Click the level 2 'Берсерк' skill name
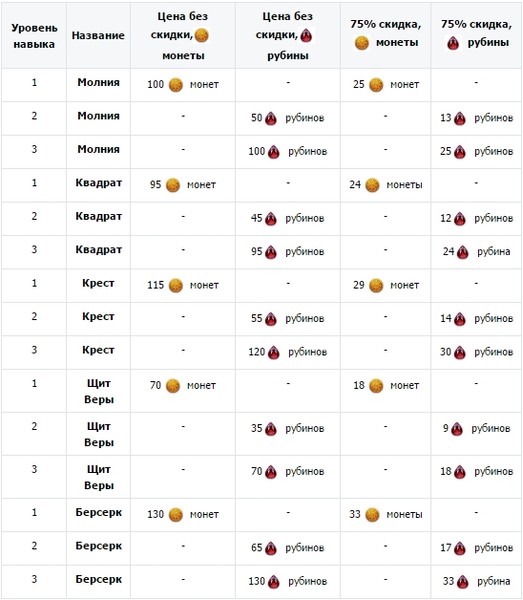This screenshot has height=600, width=523. pyautogui.click(x=99, y=546)
